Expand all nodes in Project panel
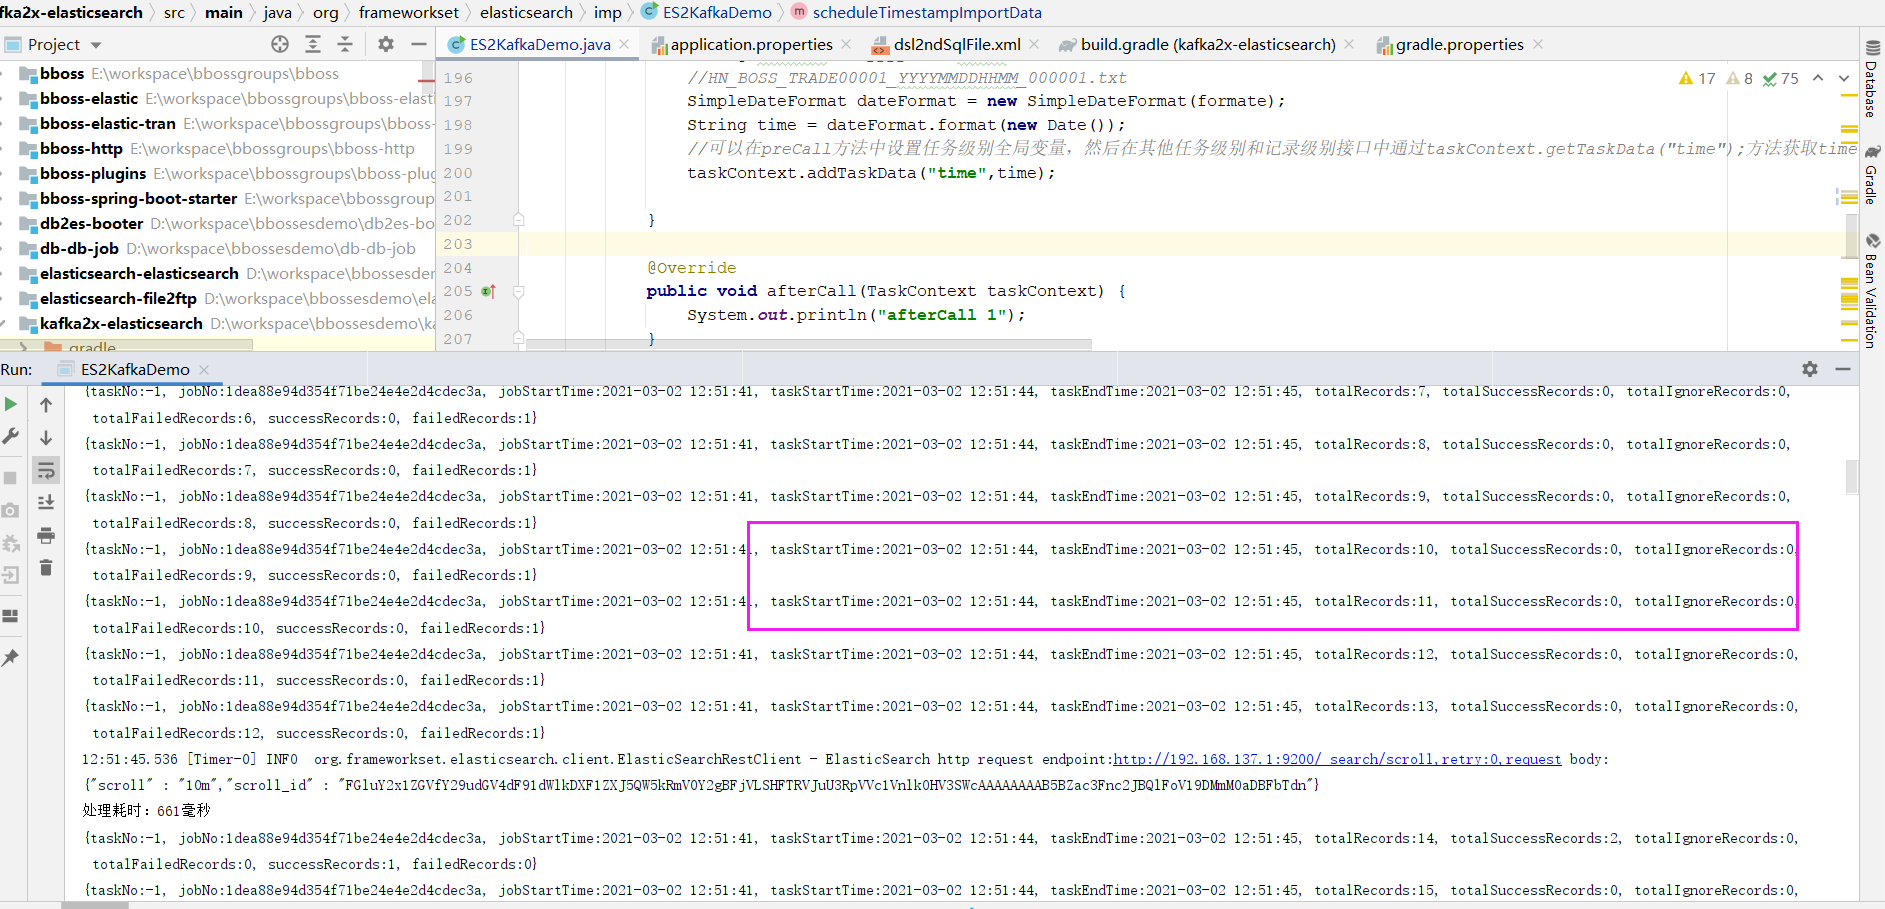The image size is (1885, 909). [313, 44]
